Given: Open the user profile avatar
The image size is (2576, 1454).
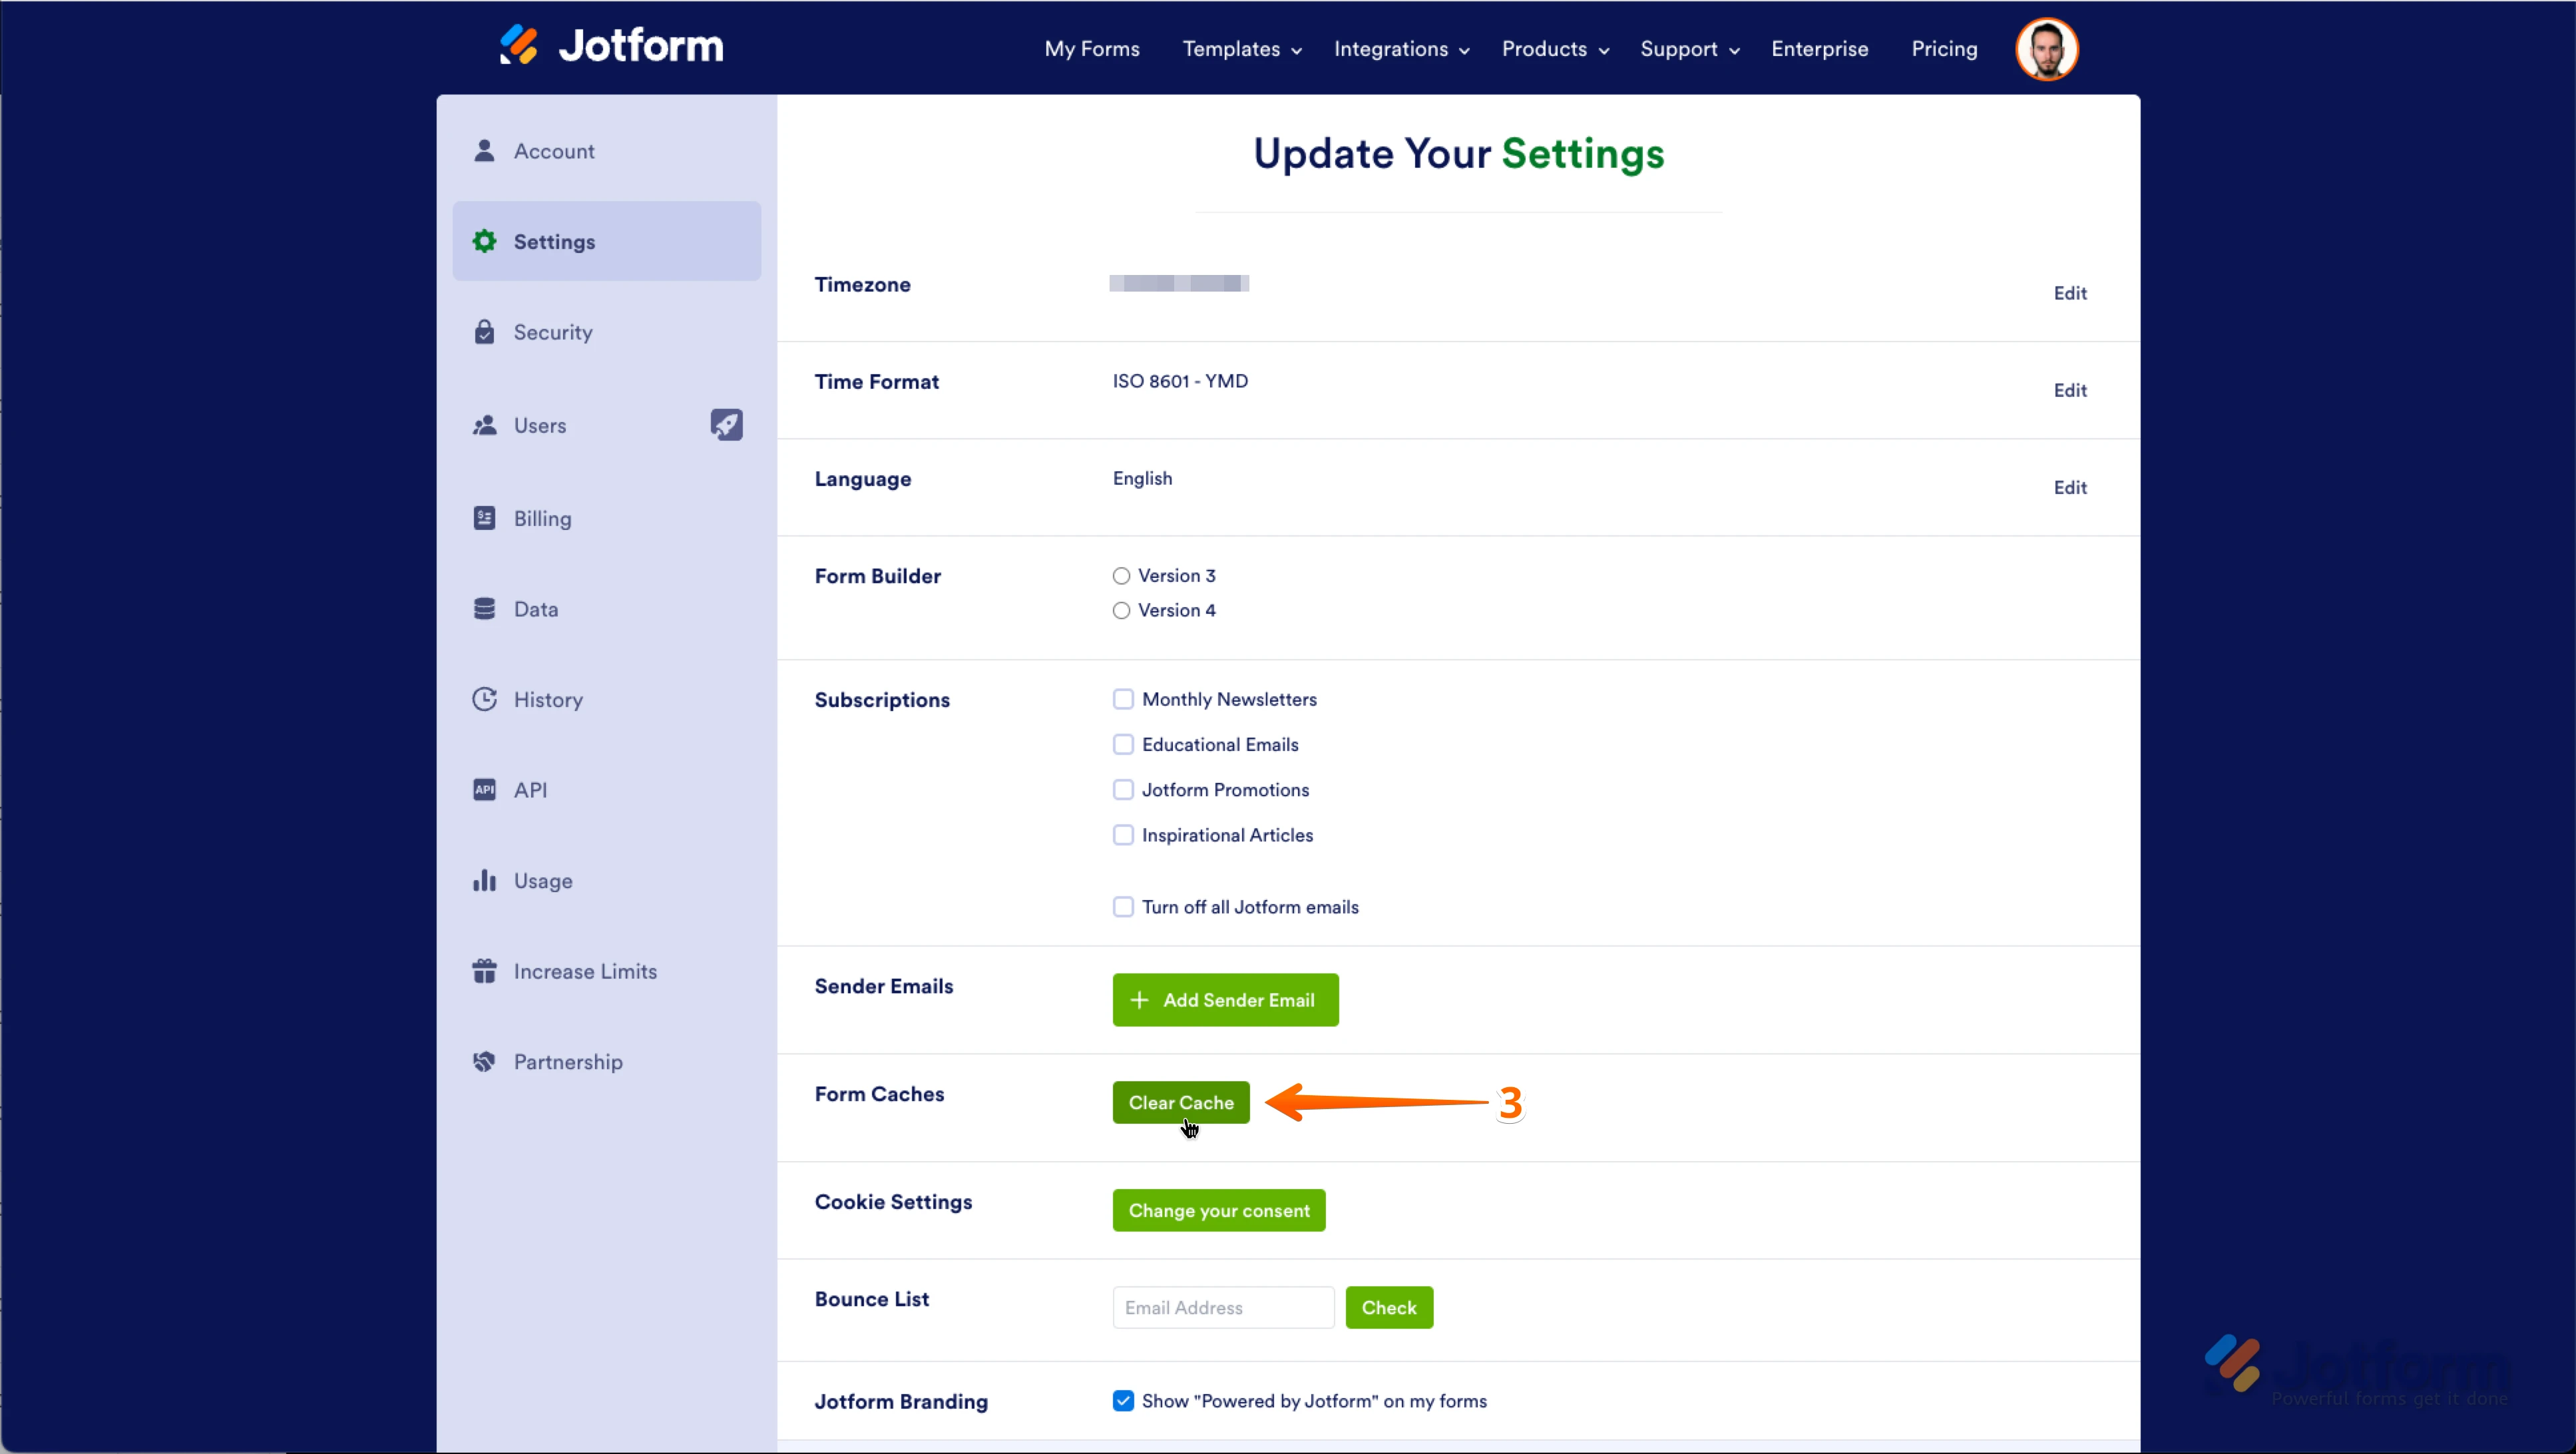Looking at the screenshot, I should [x=2046, y=49].
